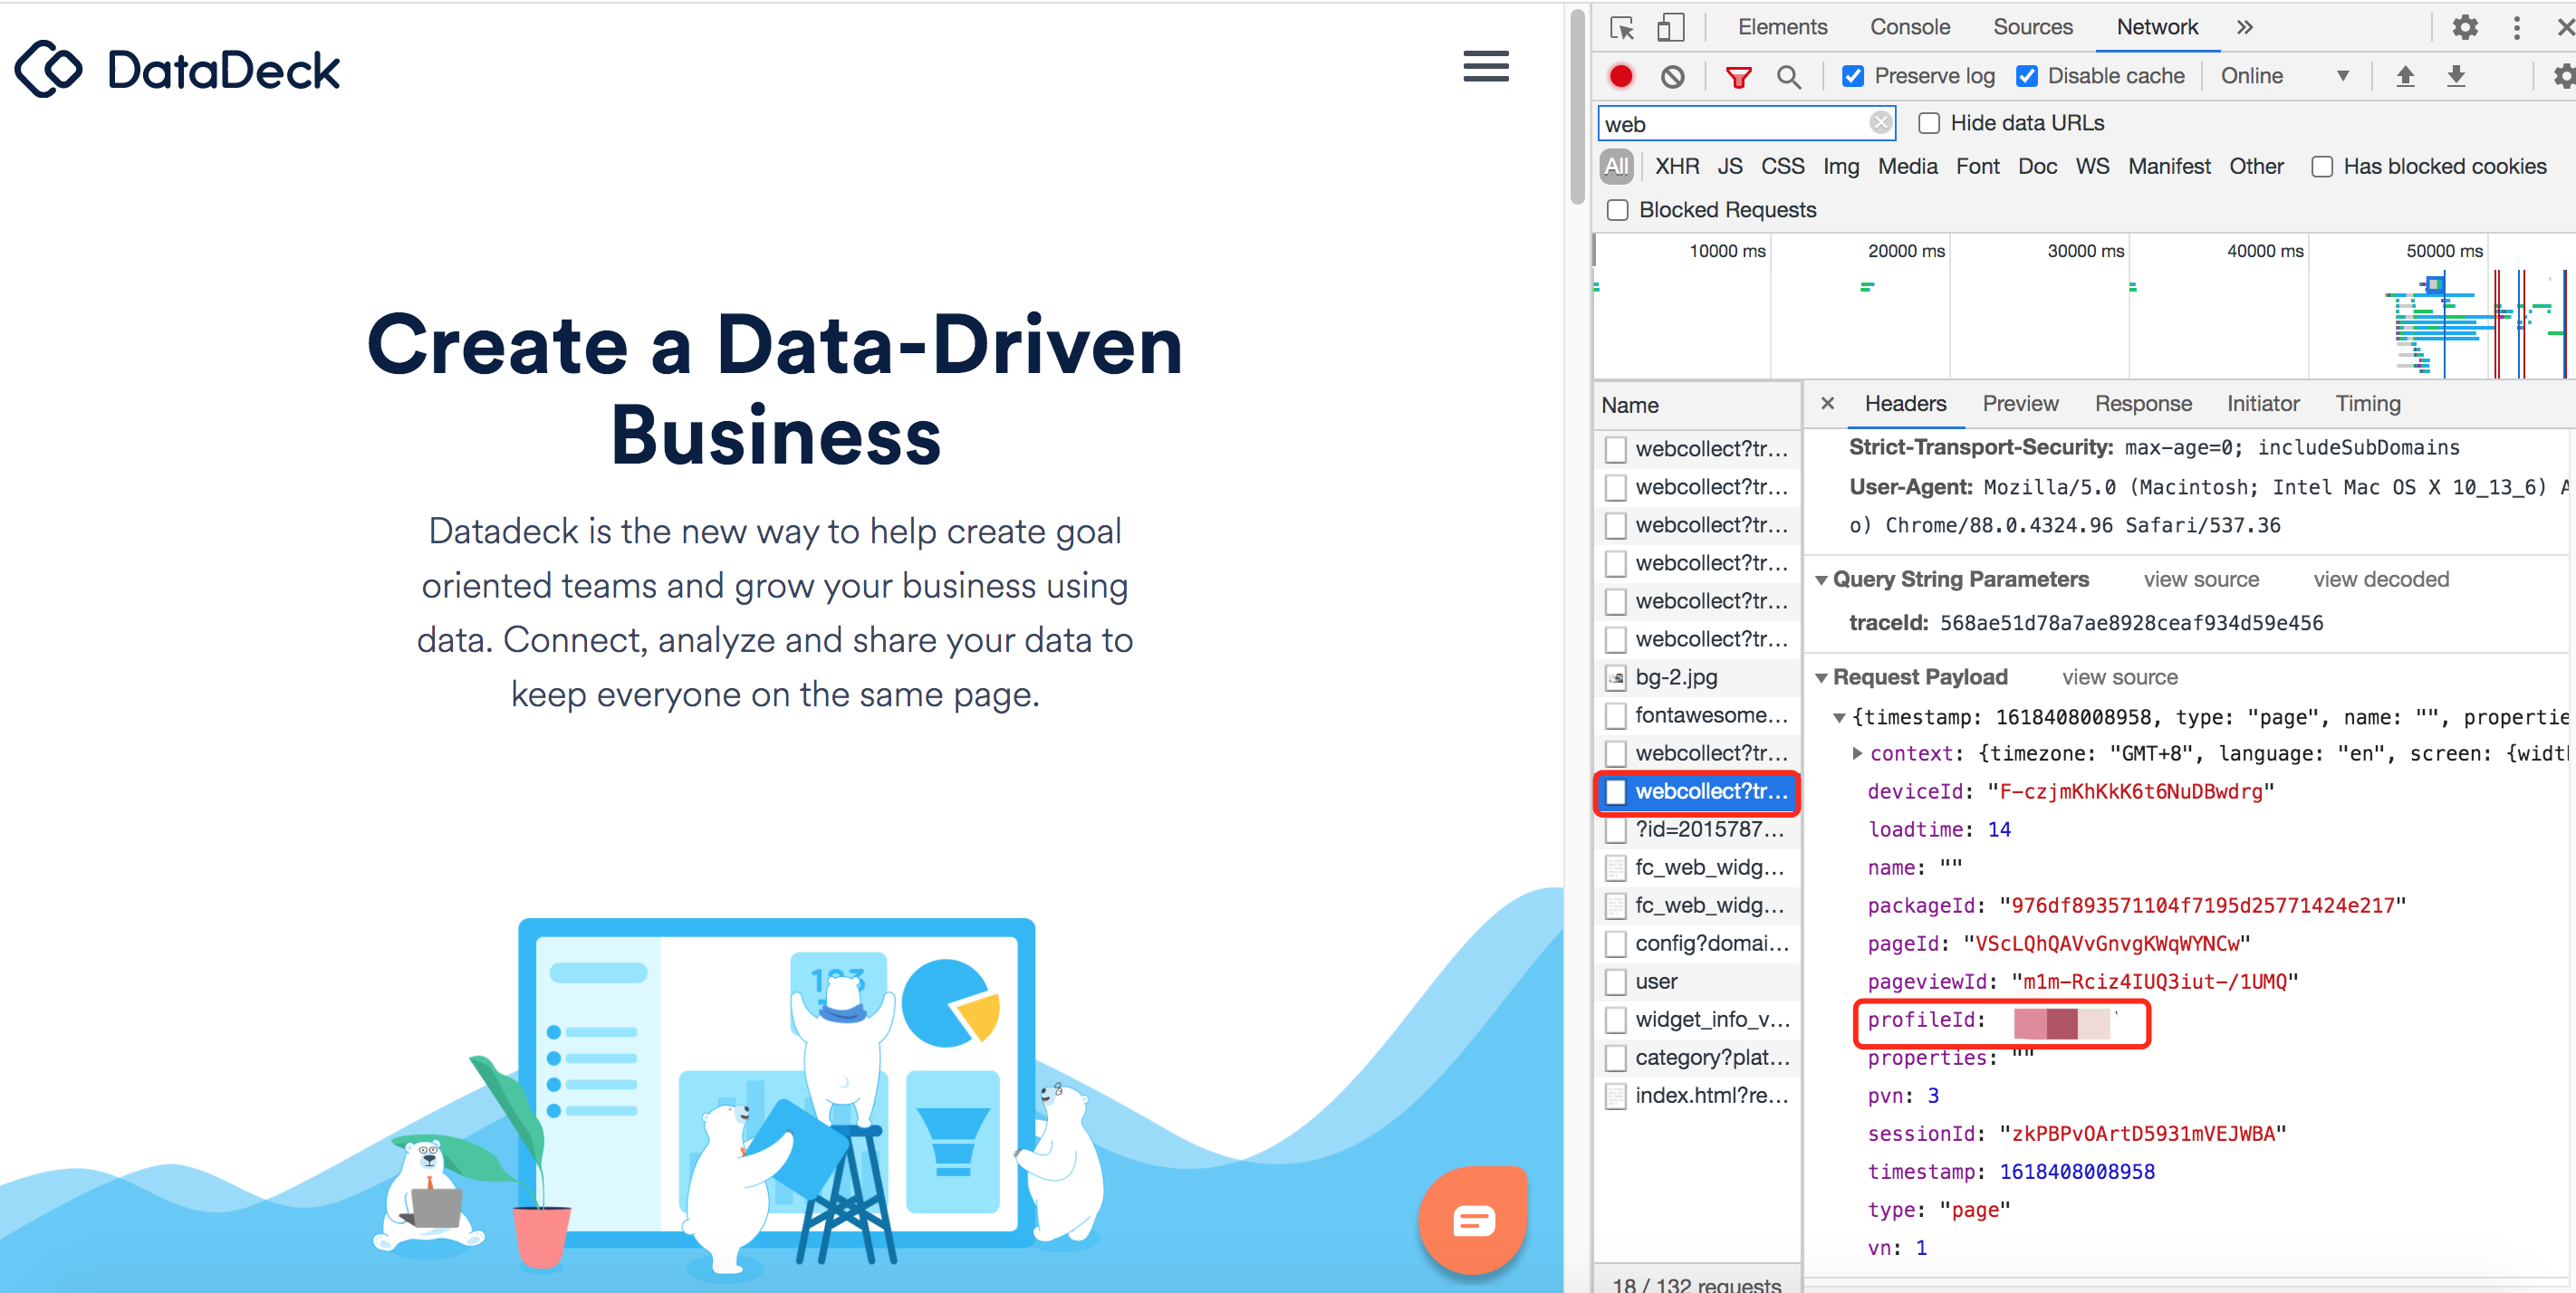Select the category?plat... request row
This screenshot has width=2576, height=1293.
[1697, 1057]
